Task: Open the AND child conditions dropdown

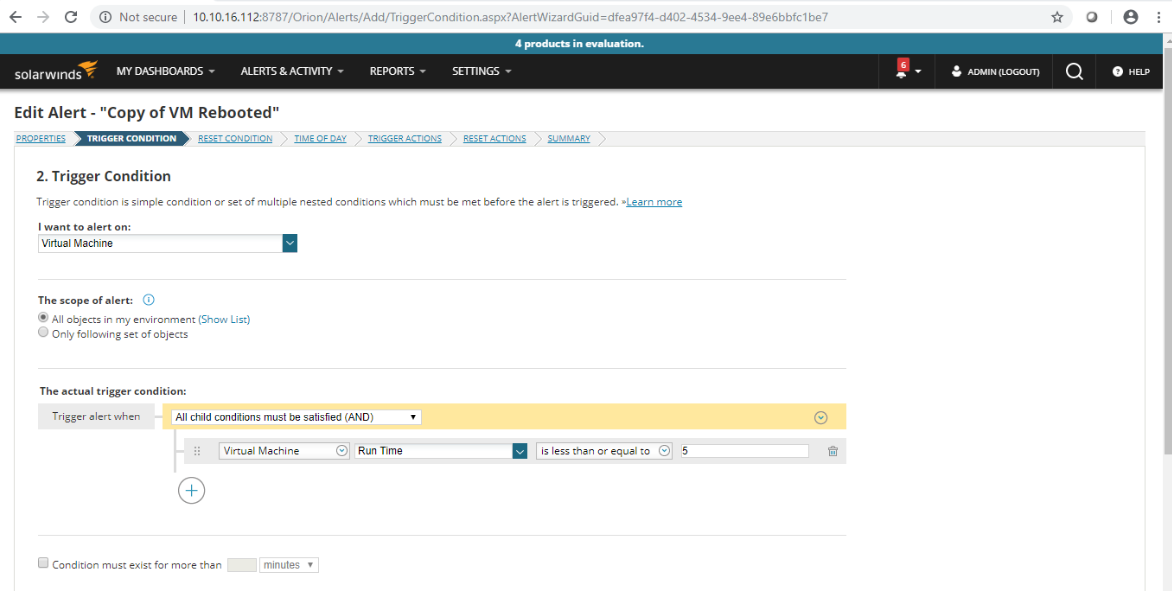Action: click(x=296, y=417)
